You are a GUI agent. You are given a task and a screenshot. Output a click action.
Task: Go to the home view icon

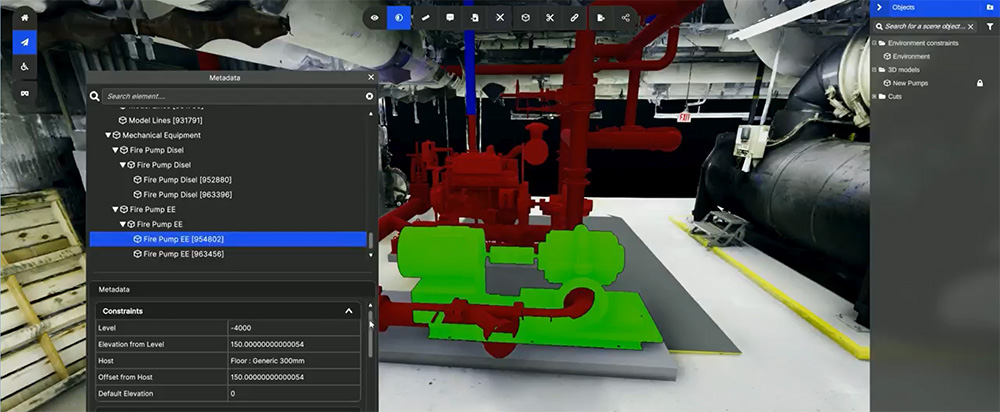(25, 18)
